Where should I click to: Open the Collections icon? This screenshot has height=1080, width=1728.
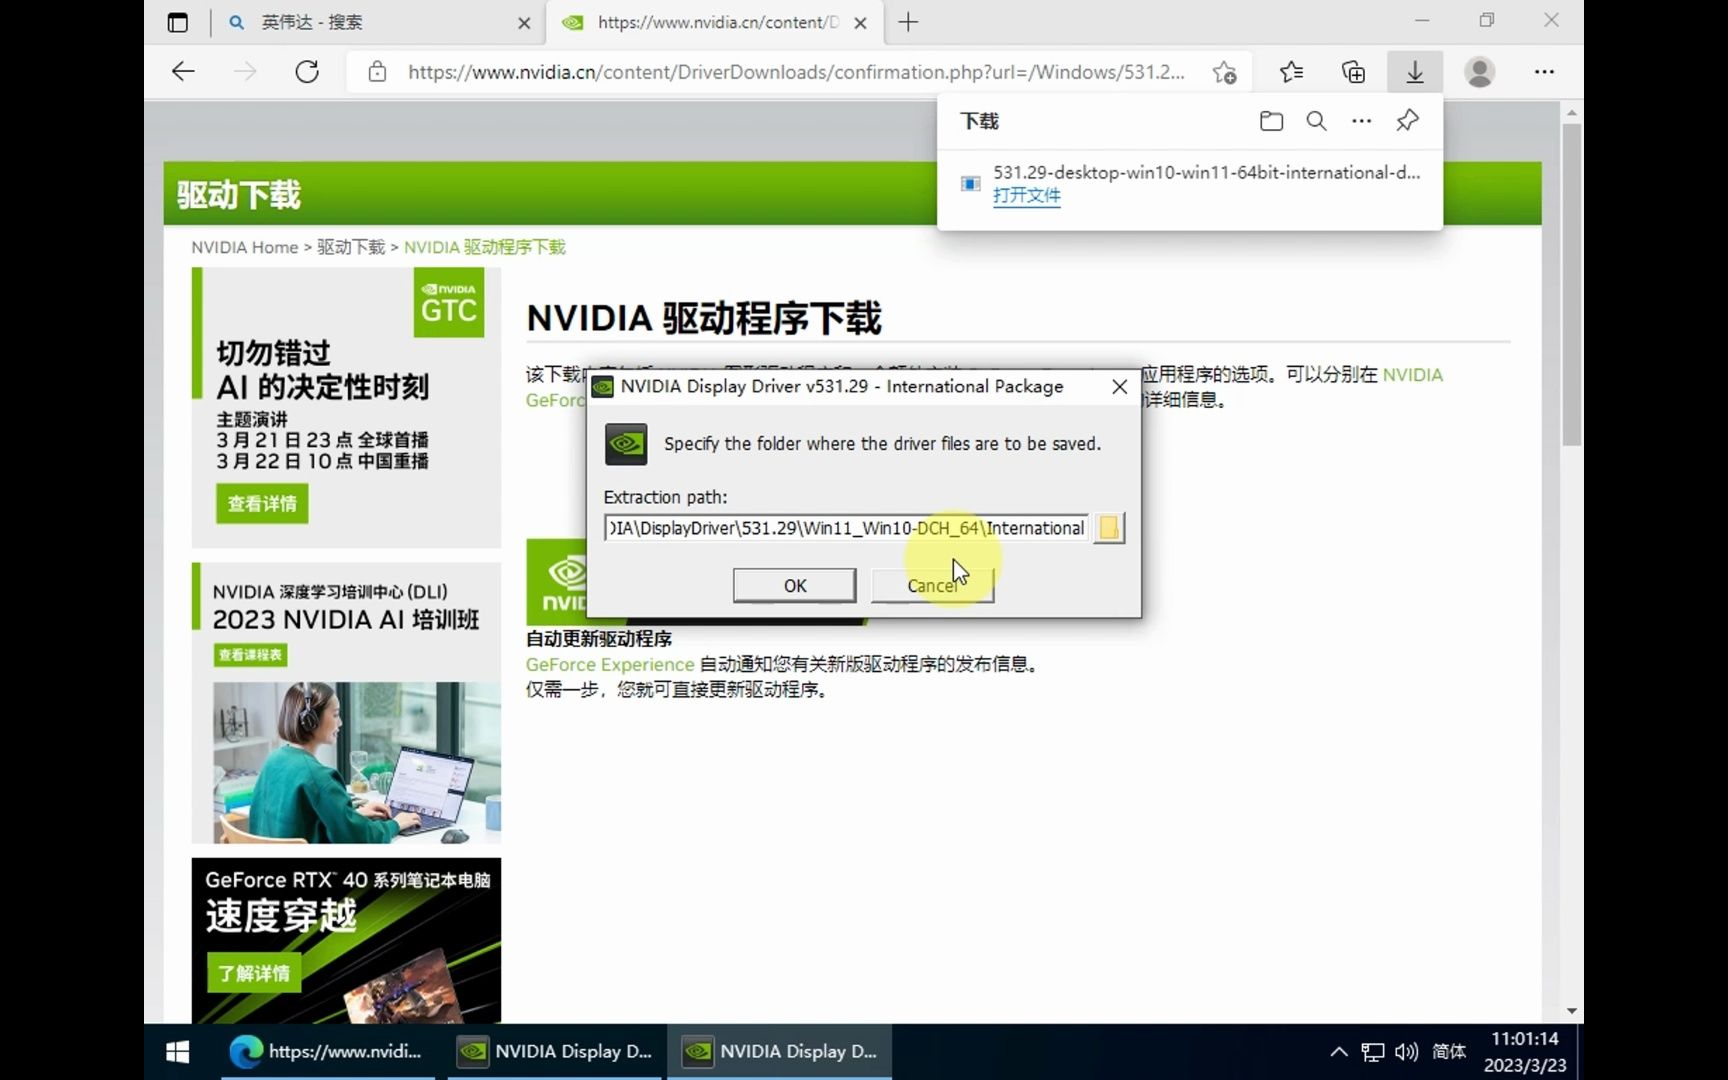point(1353,71)
